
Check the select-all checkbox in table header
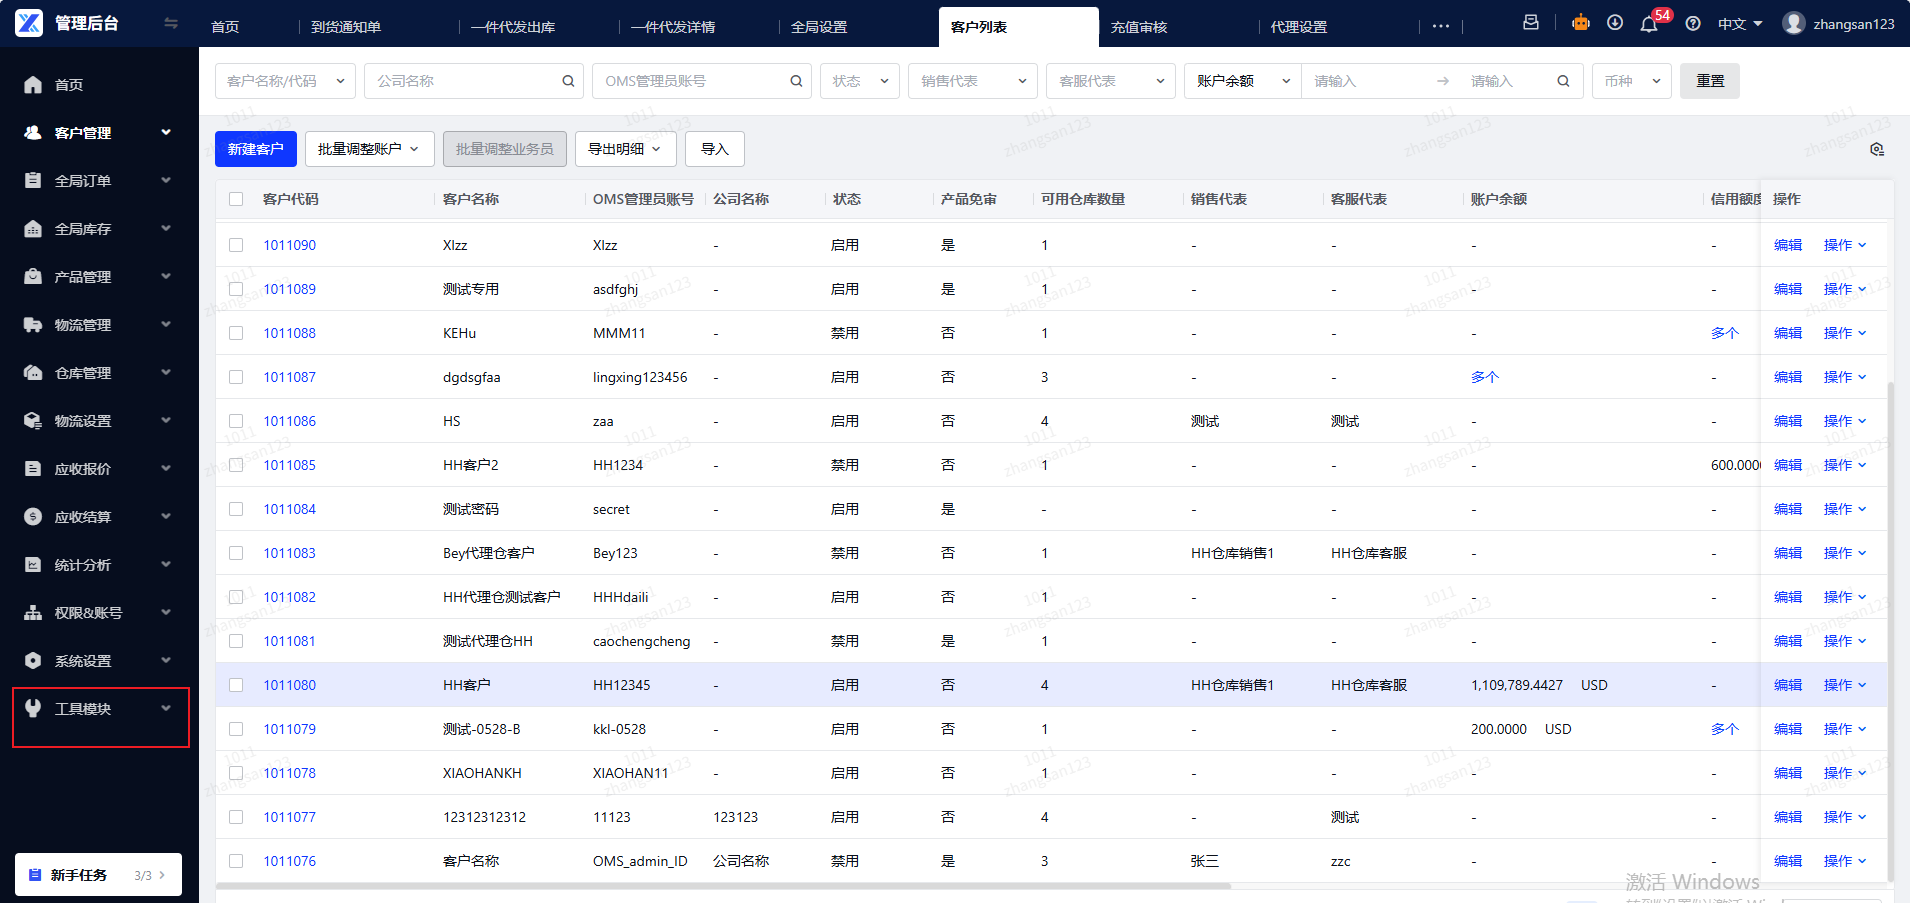point(236,199)
